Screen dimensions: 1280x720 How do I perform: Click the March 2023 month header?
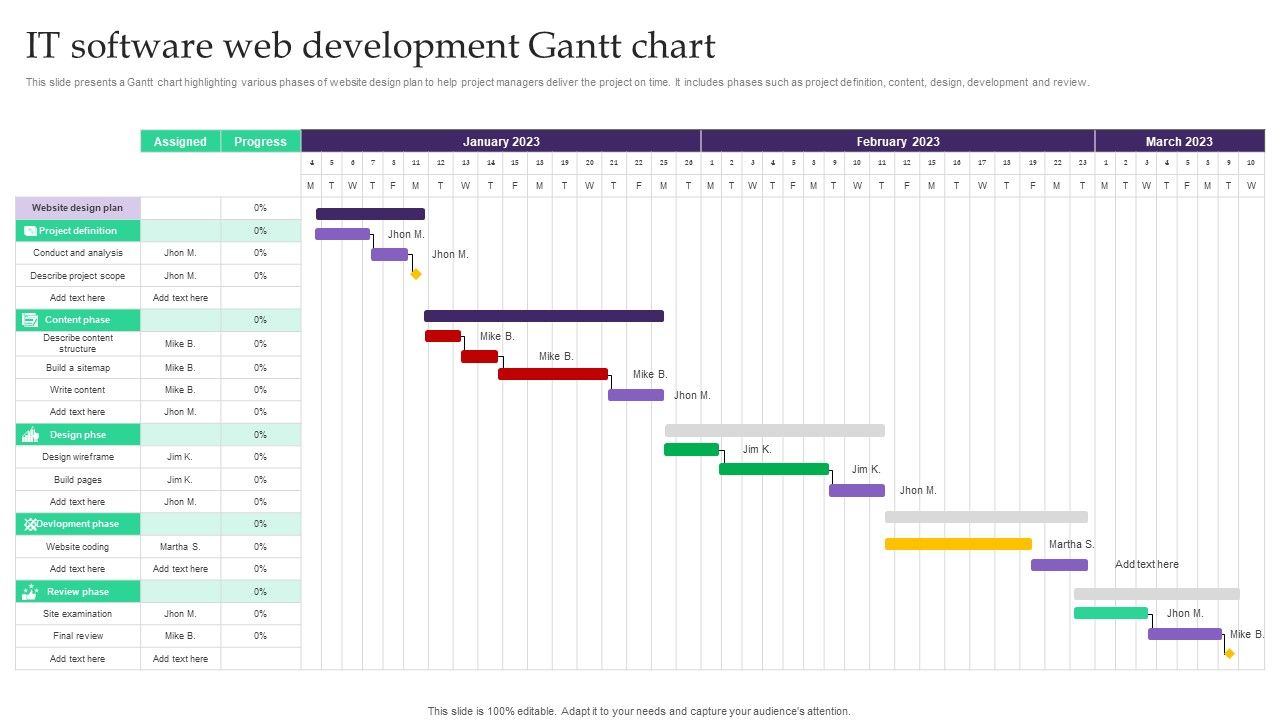[x=1180, y=141]
